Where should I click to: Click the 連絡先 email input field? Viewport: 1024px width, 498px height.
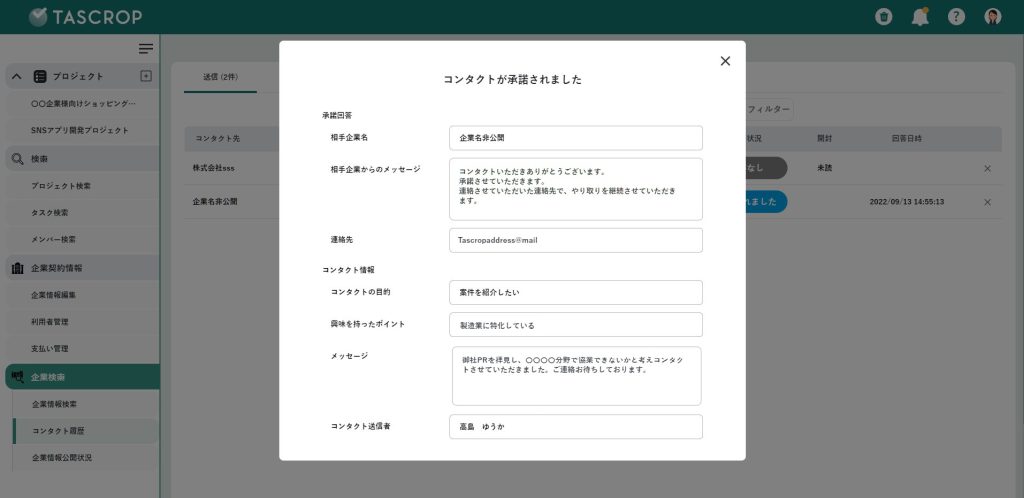(x=575, y=240)
